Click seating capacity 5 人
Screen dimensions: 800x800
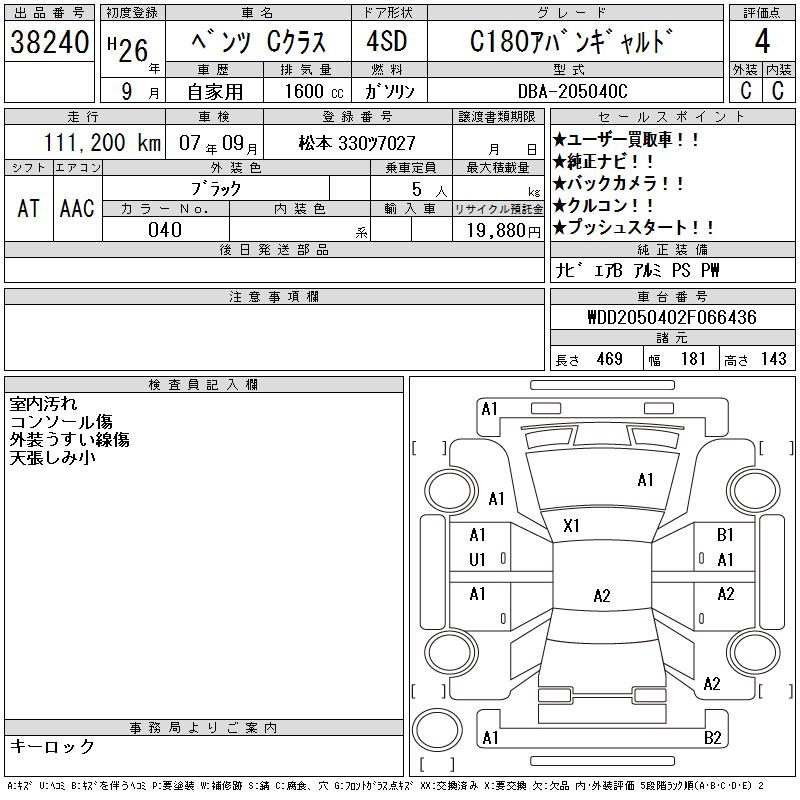click(x=429, y=190)
